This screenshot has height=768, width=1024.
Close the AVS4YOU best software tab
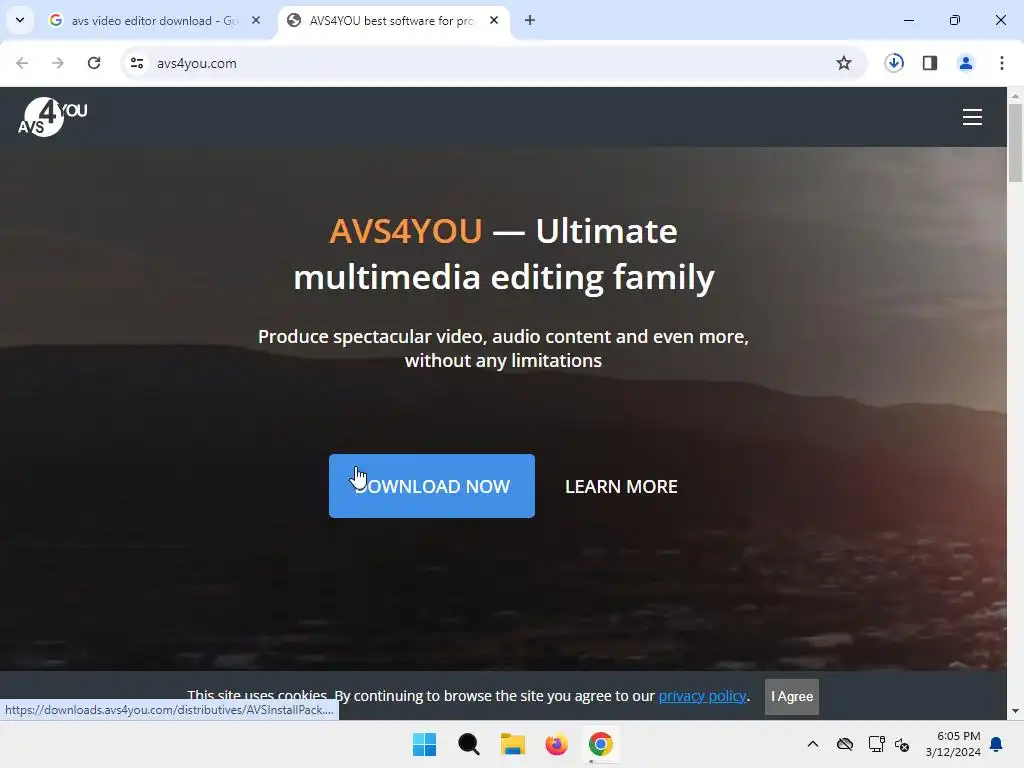494,20
